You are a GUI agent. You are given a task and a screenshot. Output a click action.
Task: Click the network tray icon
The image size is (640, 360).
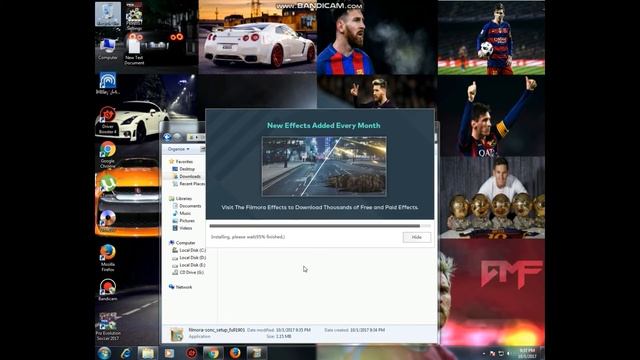pos(501,353)
